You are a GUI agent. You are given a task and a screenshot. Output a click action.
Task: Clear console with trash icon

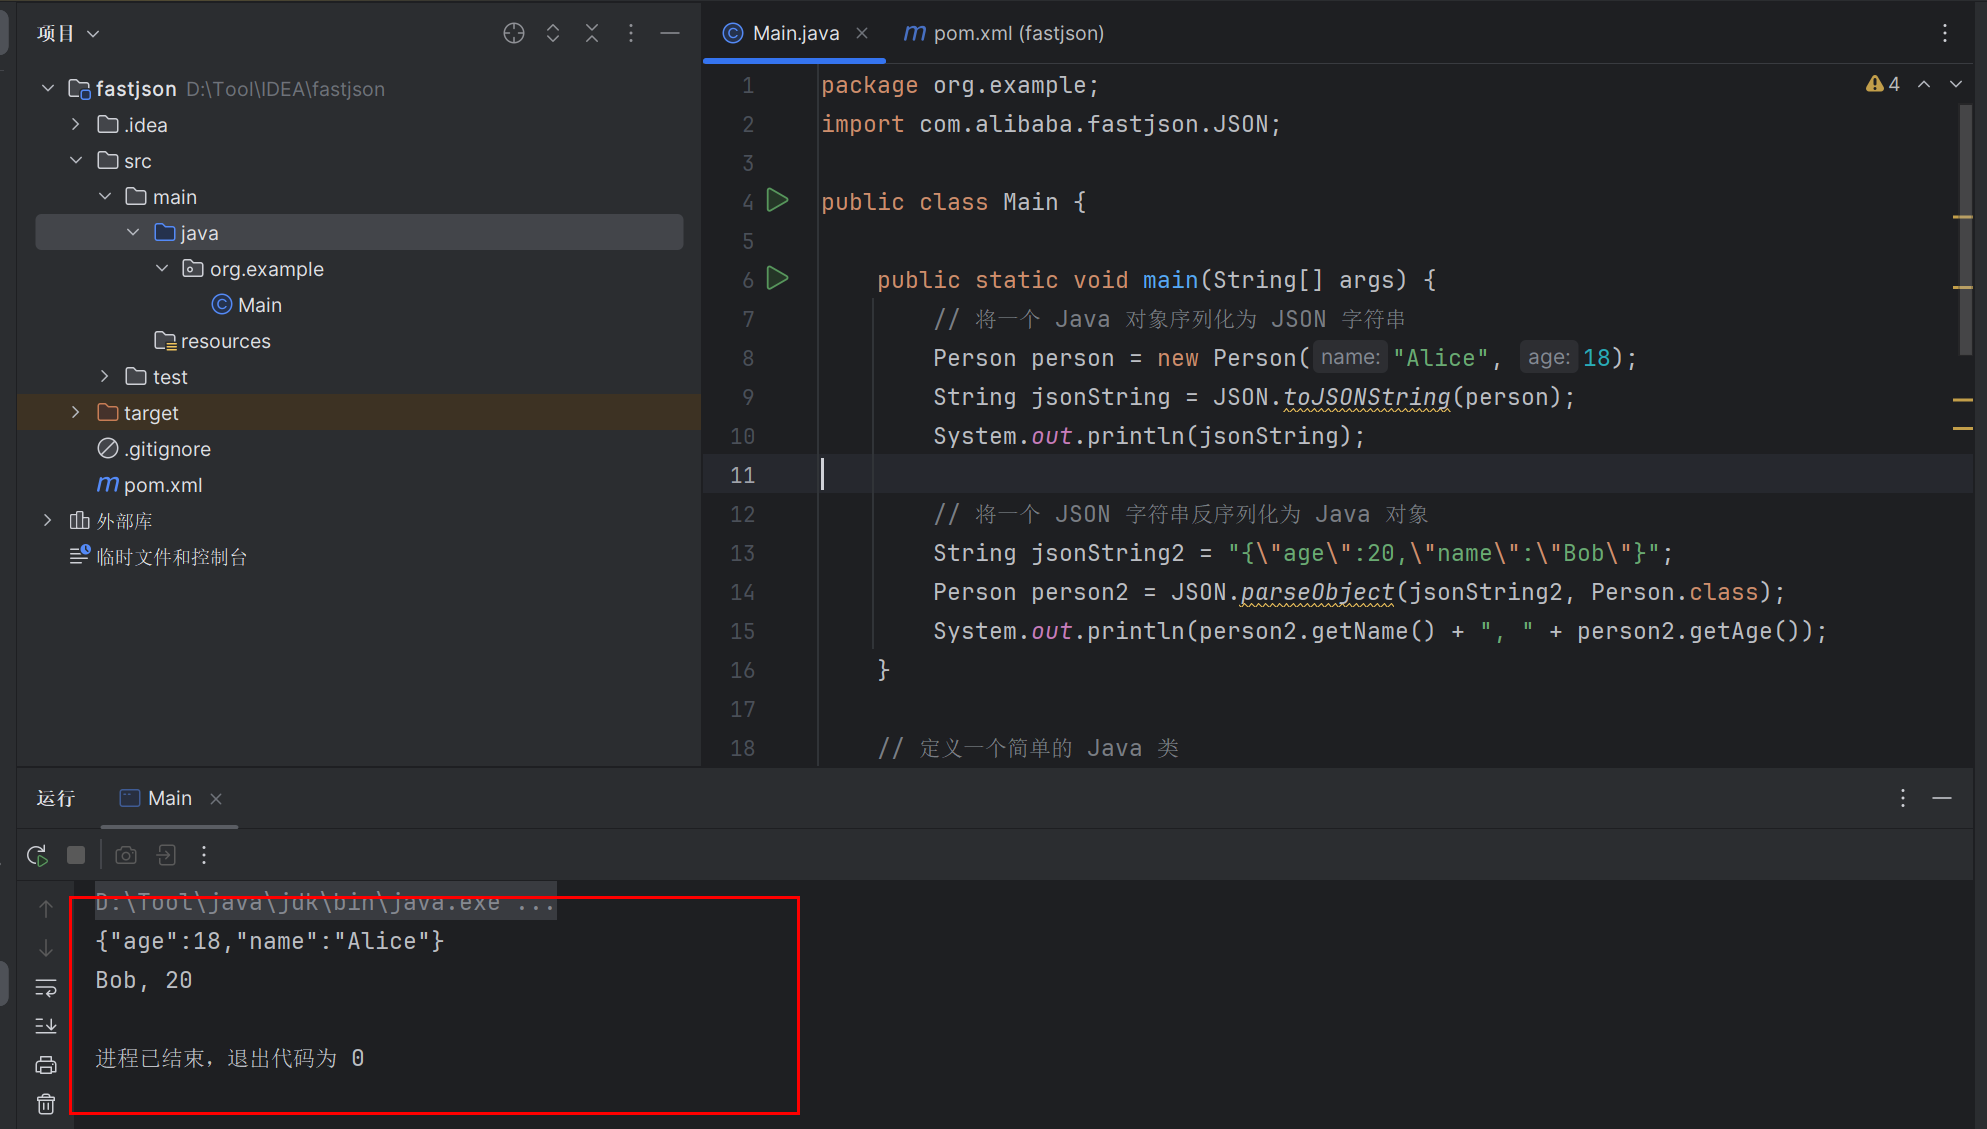tap(46, 1104)
